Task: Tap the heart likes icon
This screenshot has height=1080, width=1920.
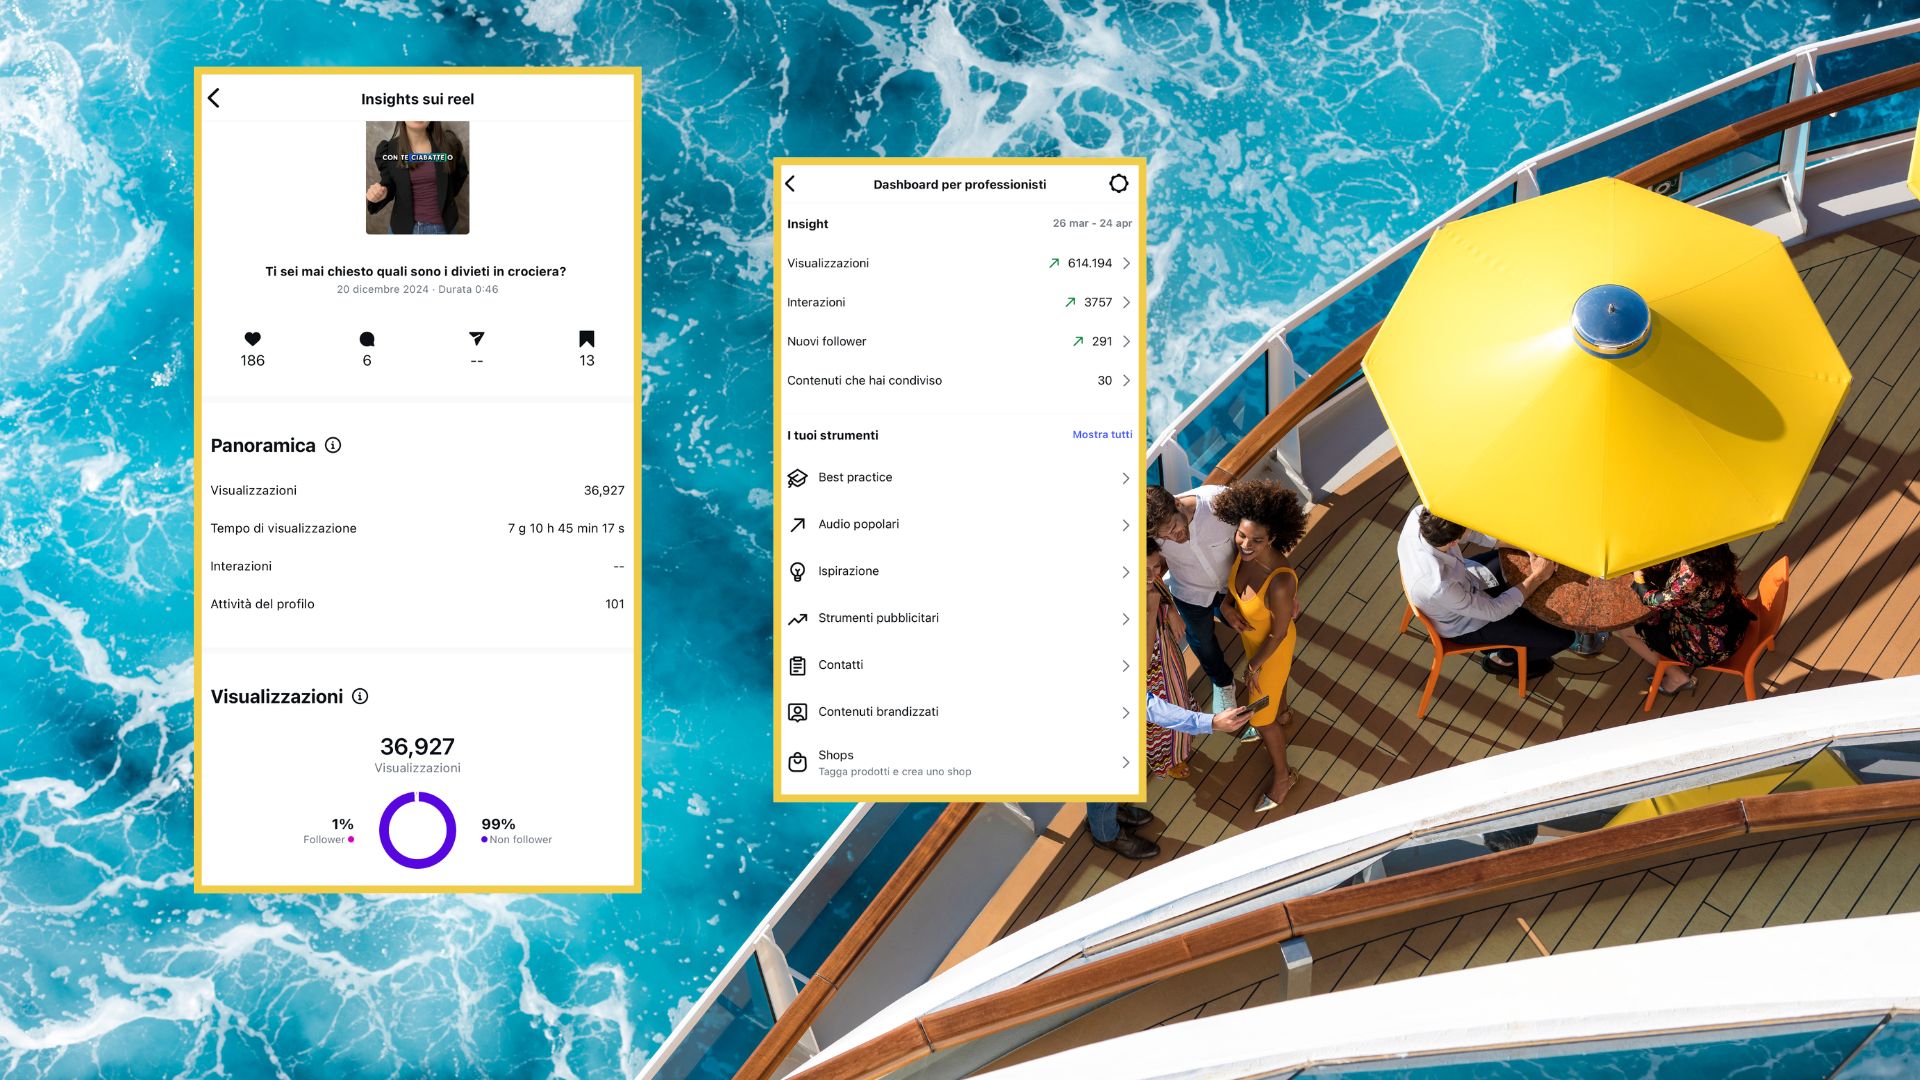Action: [252, 339]
